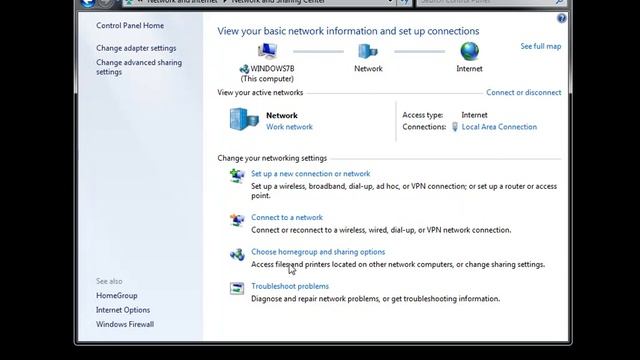
Task: Click the WINDOWS7B computer icon in map
Action: point(267,51)
